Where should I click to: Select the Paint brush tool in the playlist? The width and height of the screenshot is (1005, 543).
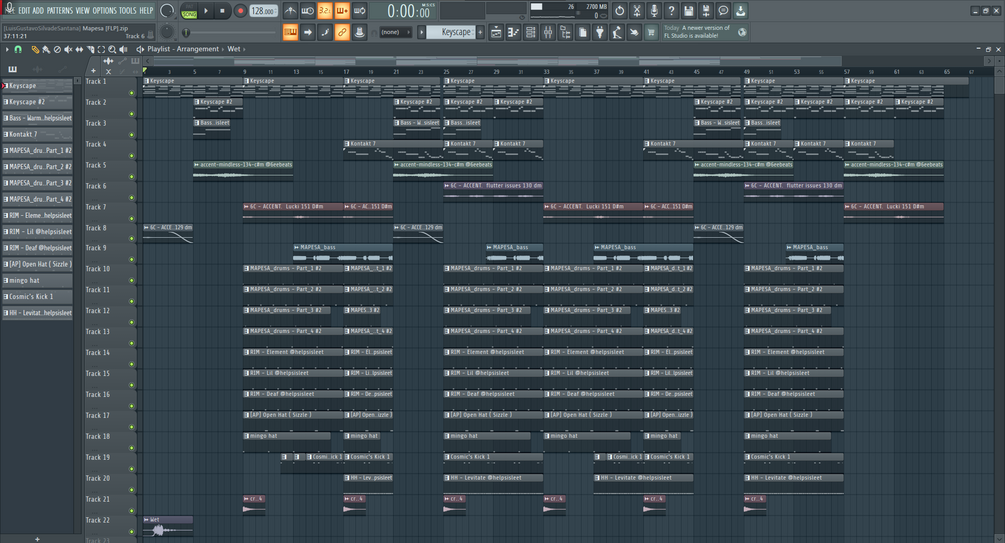pos(46,49)
